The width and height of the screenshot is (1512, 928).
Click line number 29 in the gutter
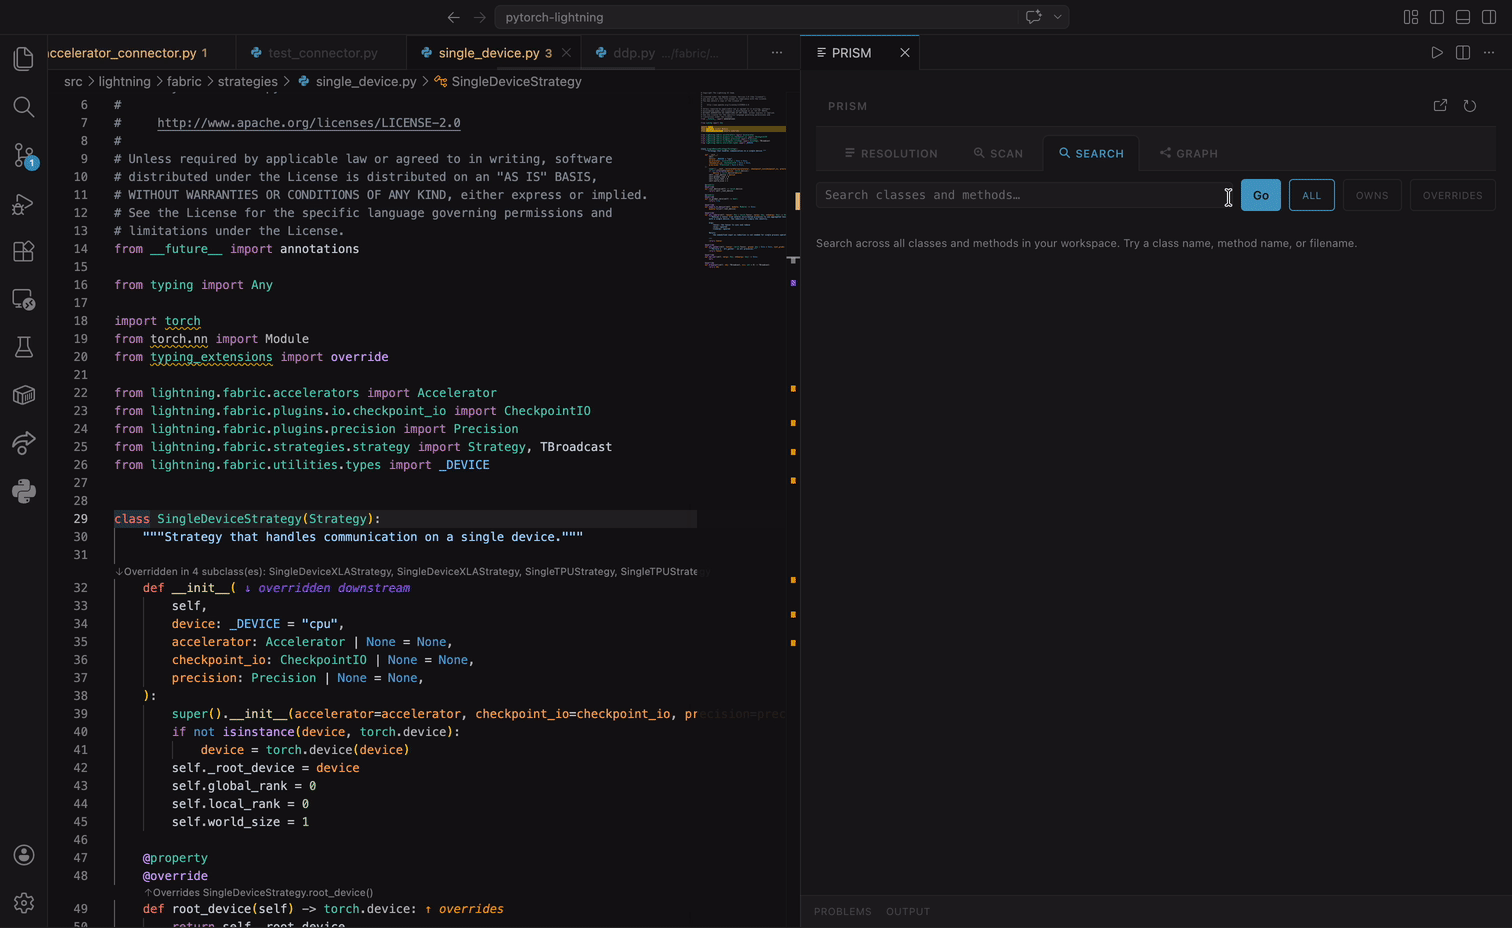(x=80, y=519)
